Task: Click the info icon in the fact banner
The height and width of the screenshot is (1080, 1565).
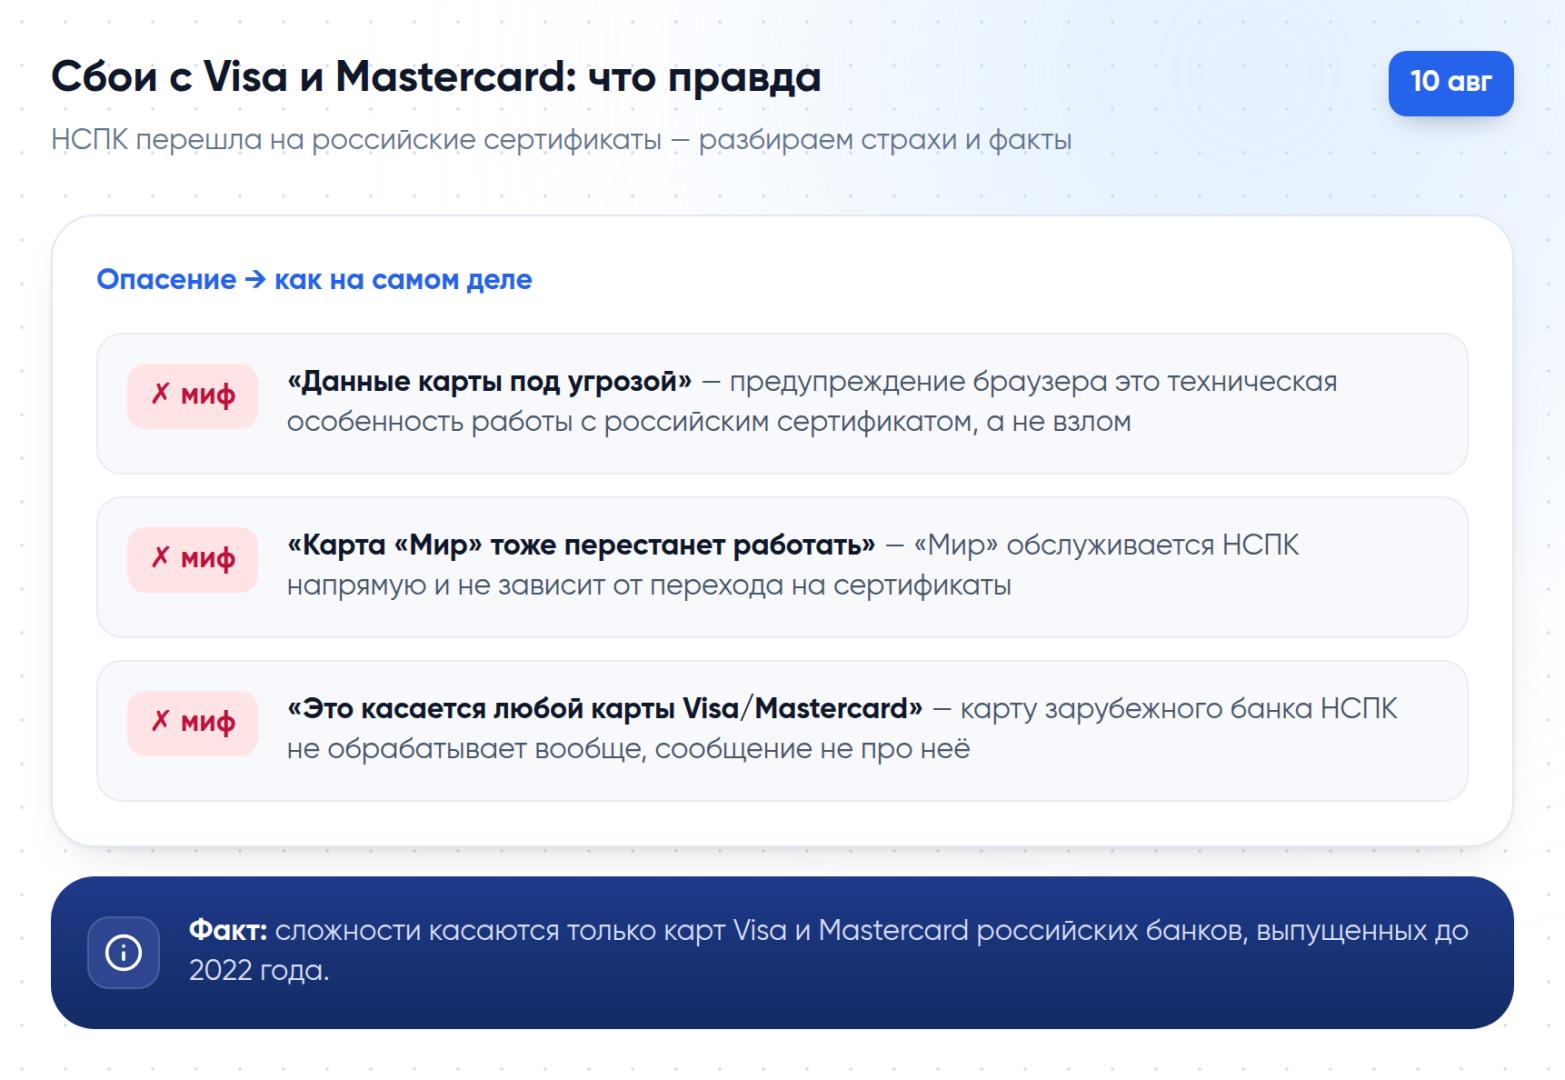Action: pyautogui.click(x=123, y=952)
